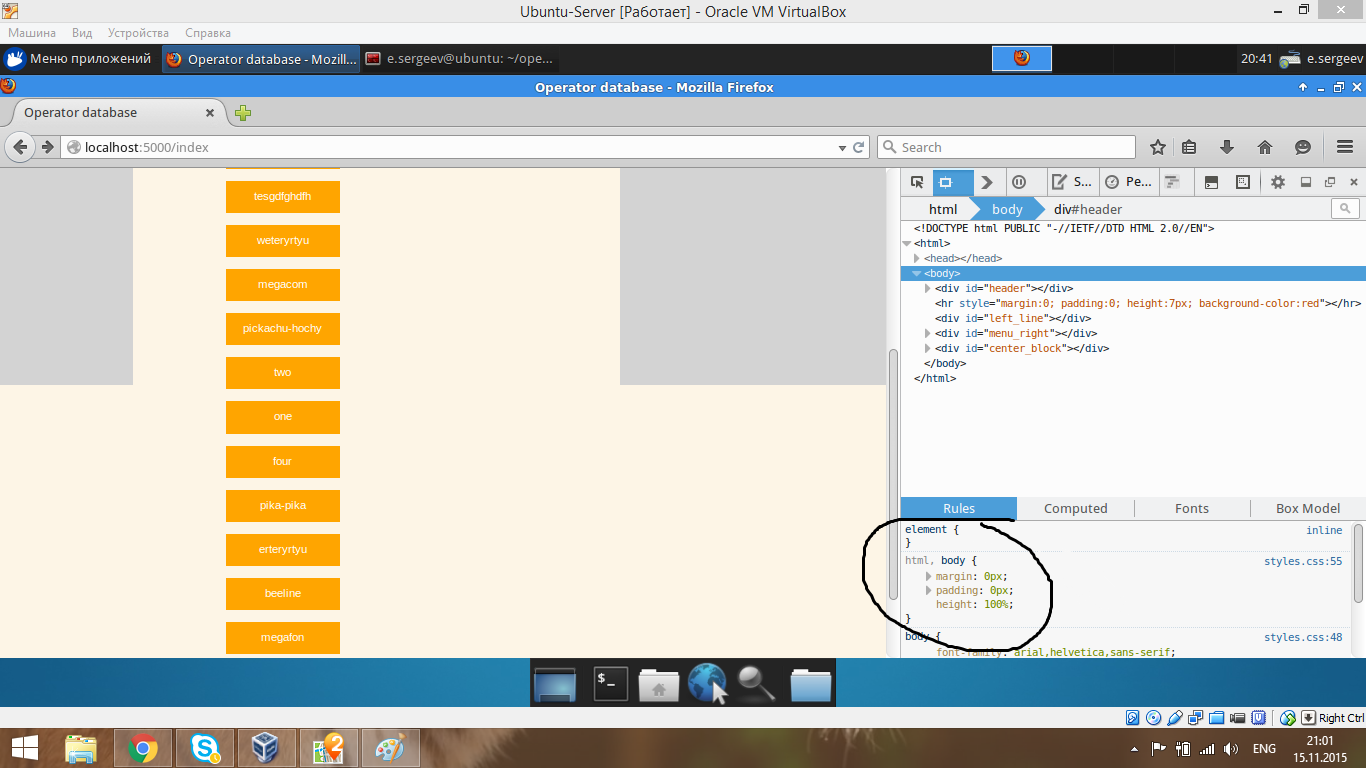
Task: Open styles.css:48 source link
Action: click(x=1303, y=637)
